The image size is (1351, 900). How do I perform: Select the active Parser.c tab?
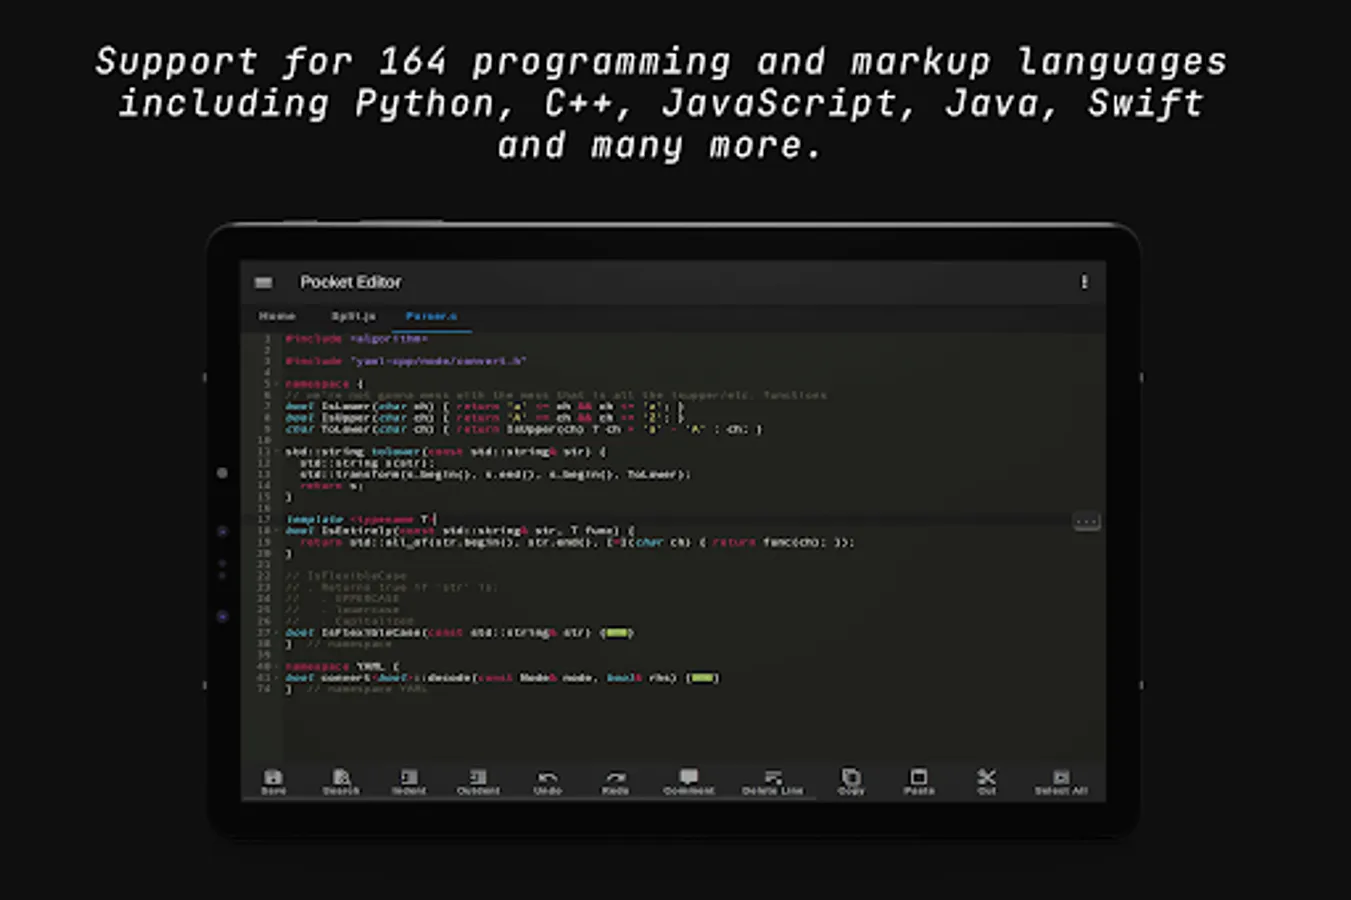point(431,316)
